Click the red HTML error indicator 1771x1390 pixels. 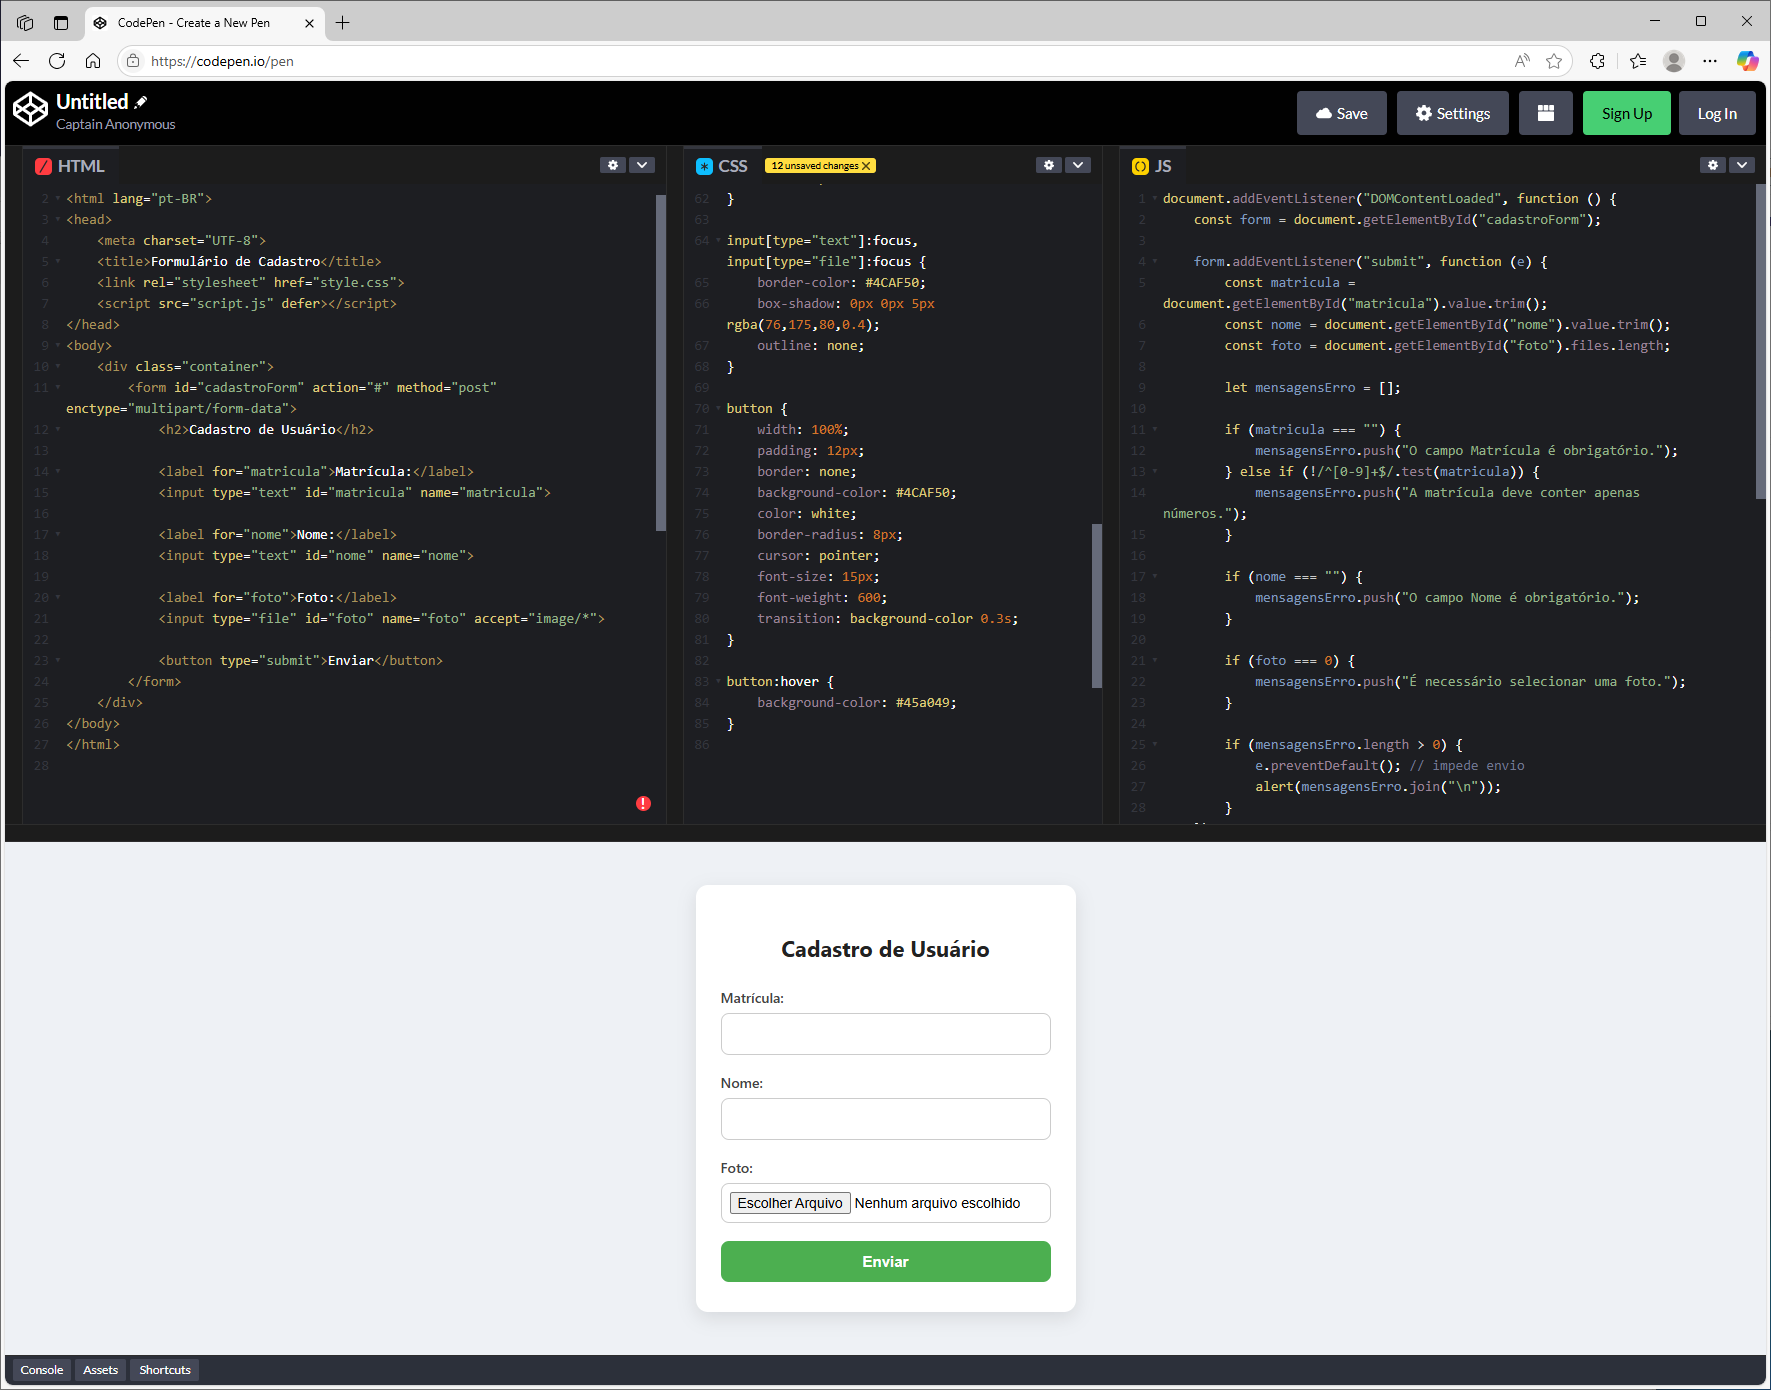[x=643, y=803]
